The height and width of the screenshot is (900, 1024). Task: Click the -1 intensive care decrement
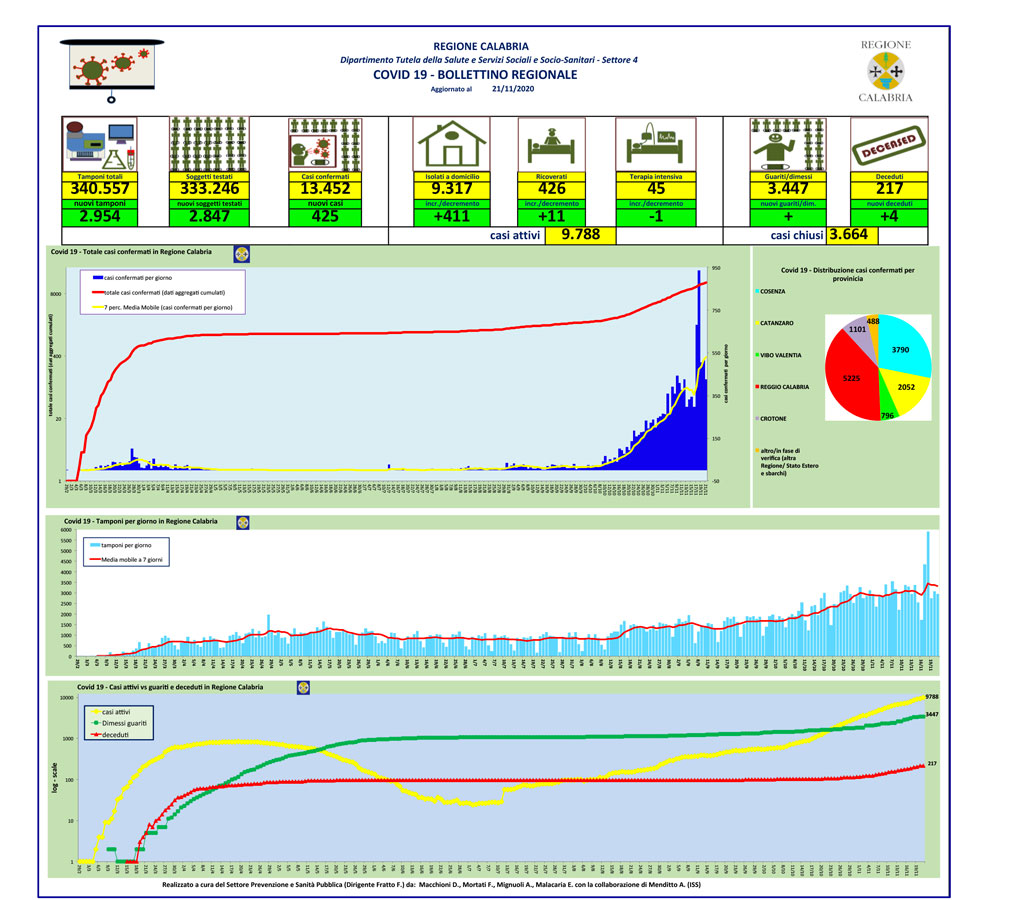(x=656, y=217)
